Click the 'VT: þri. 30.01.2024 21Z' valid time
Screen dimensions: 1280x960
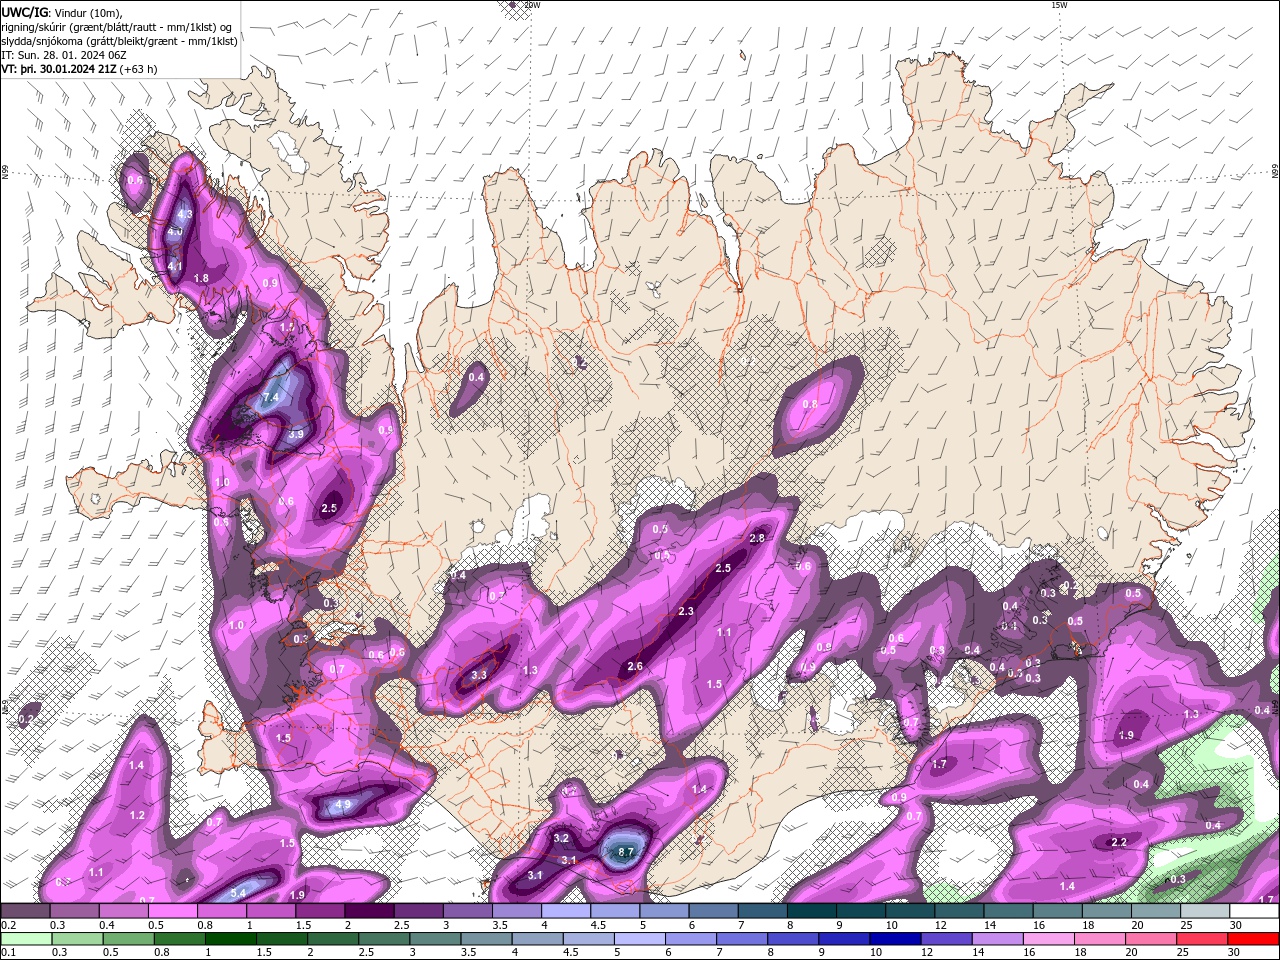(59, 69)
